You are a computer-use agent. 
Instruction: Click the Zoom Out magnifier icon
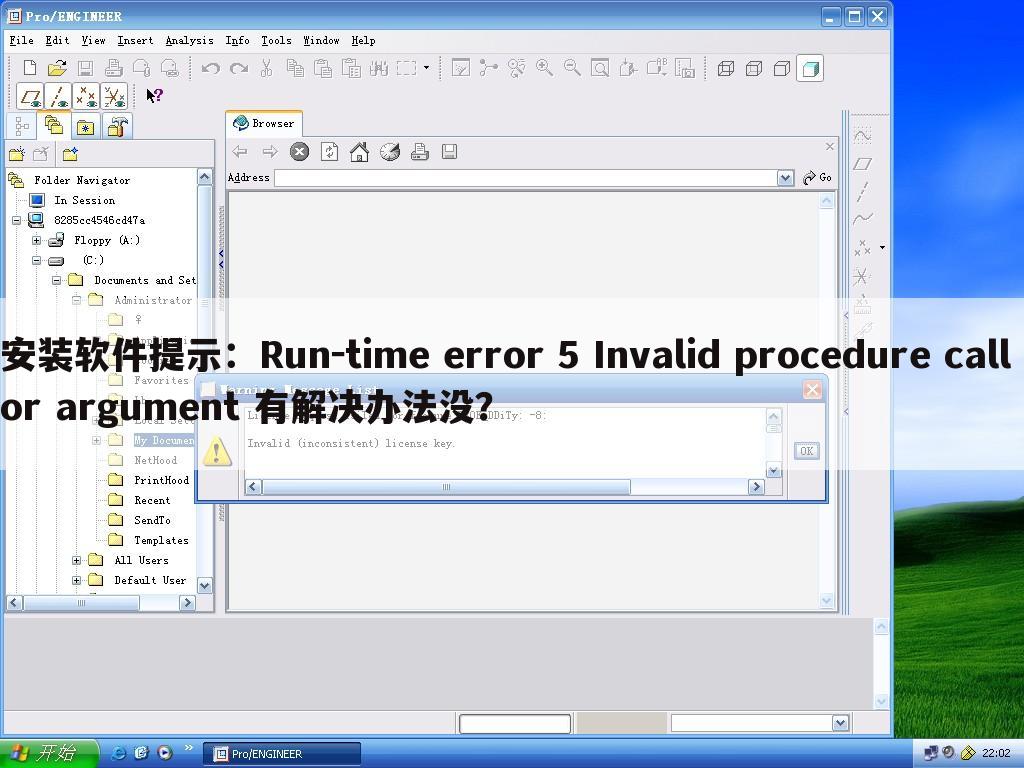point(572,68)
